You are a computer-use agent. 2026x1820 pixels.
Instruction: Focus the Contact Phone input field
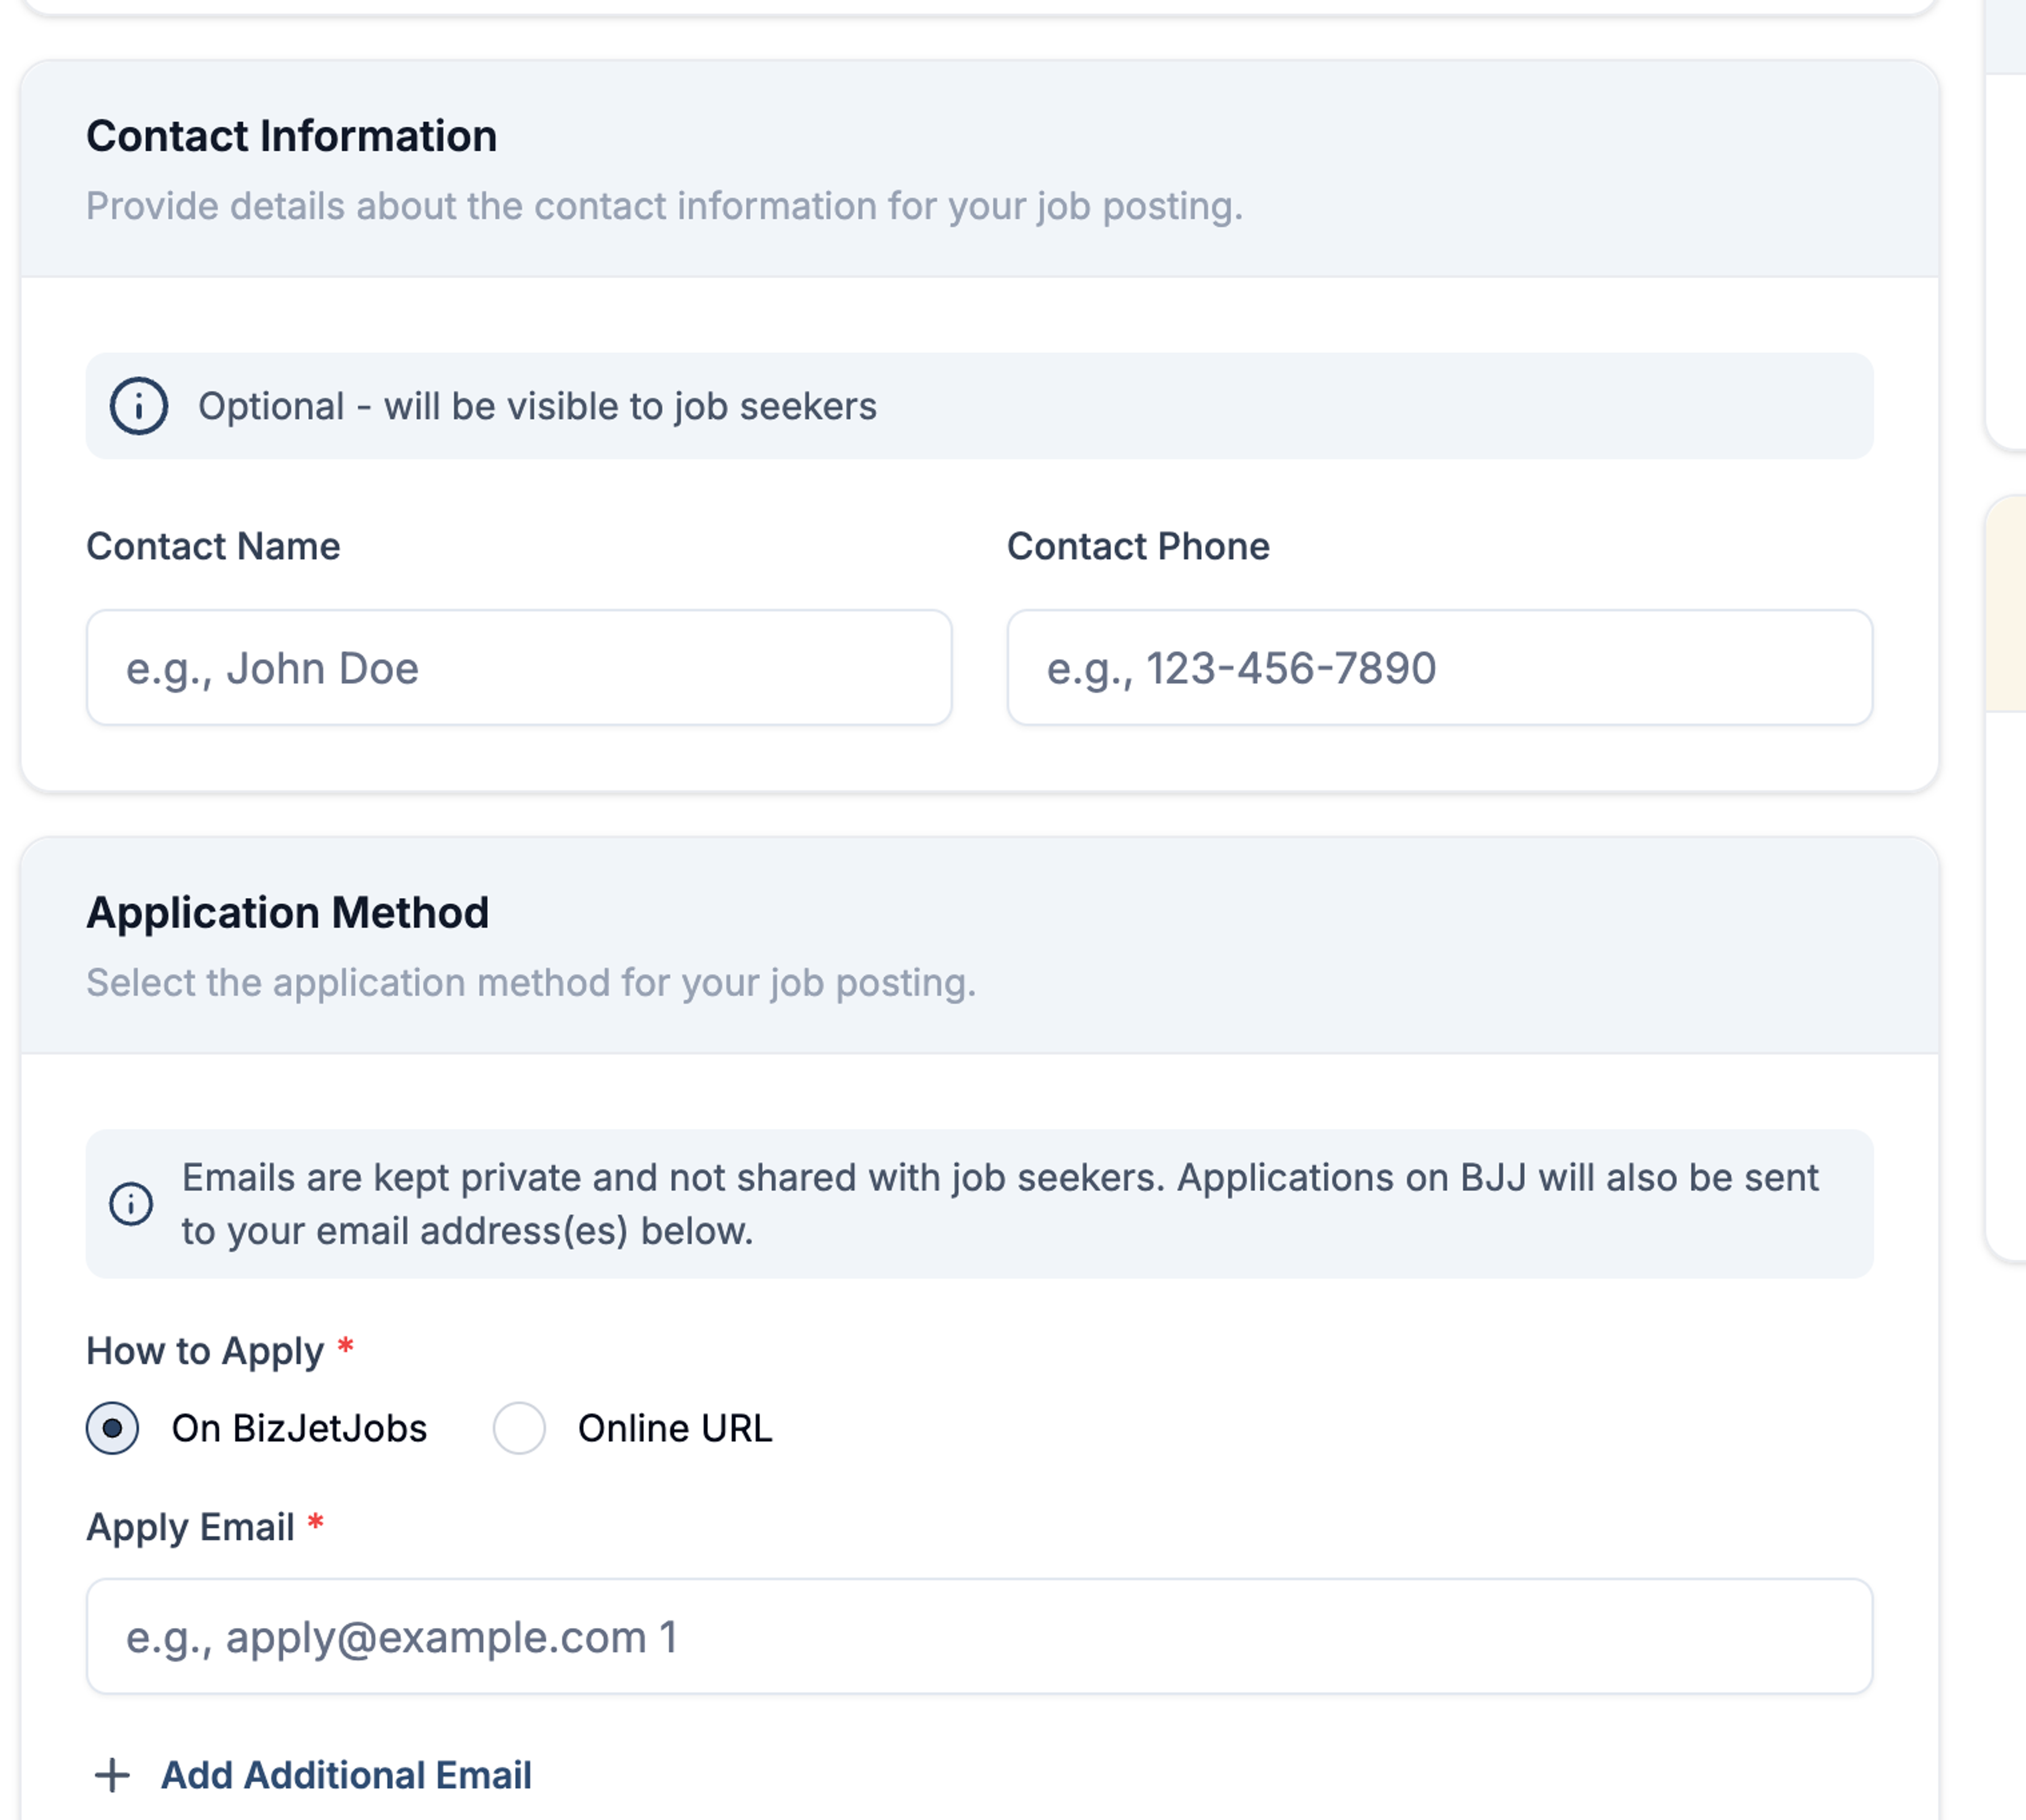1439,667
